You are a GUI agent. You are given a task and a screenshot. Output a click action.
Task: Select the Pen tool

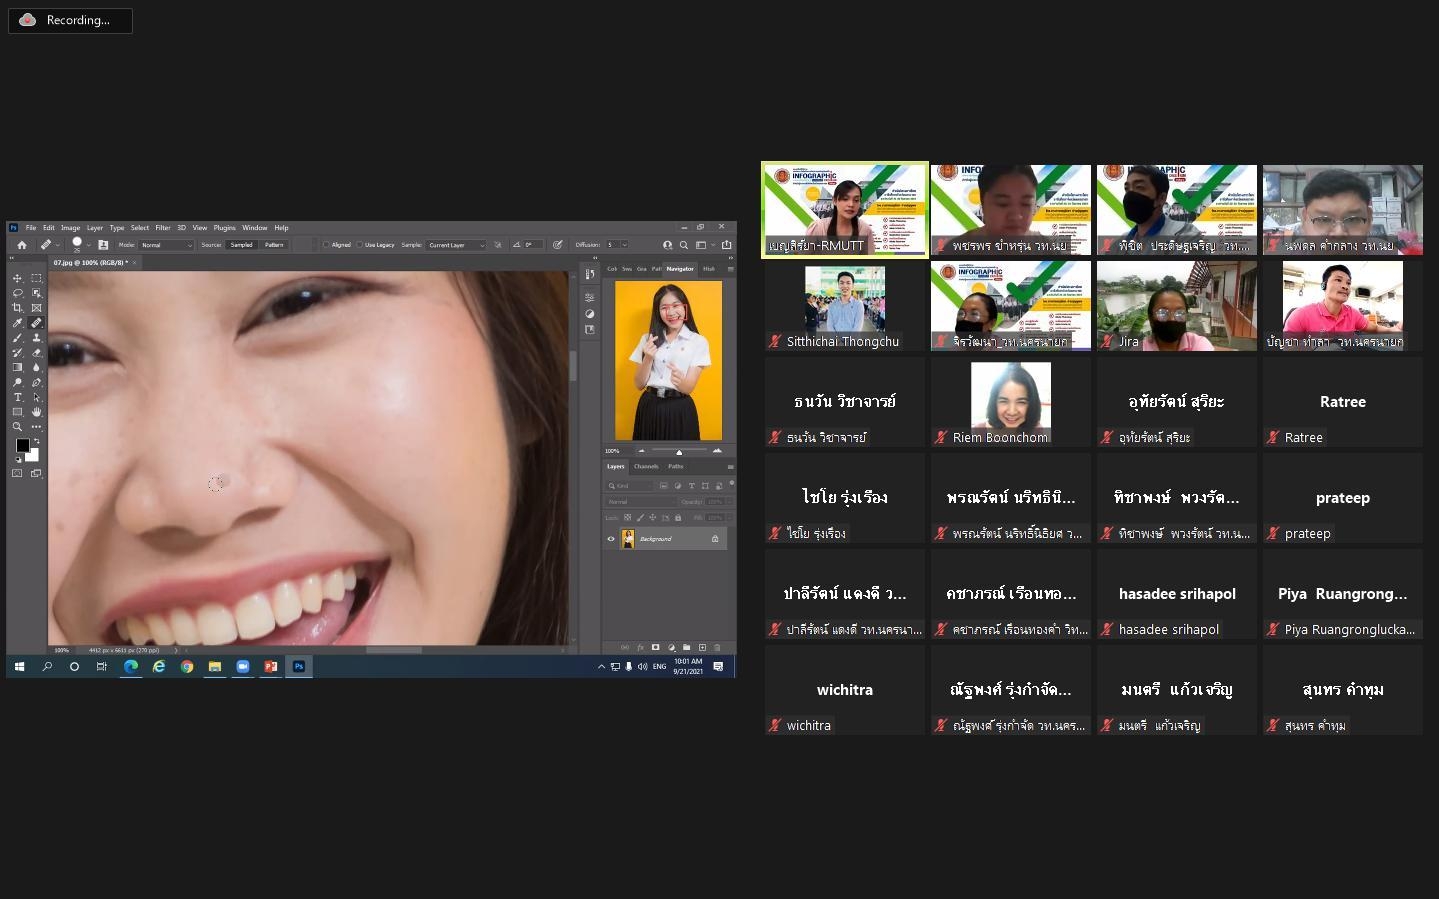click(x=36, y=382)
